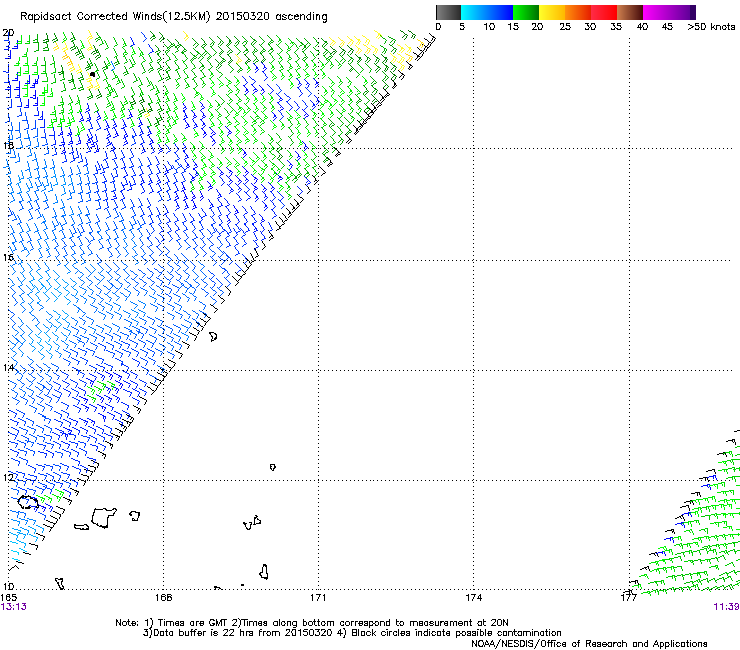The image size is (740, 650).
Task: Click the latitude axis label '12'
Action: coord(8,478)
